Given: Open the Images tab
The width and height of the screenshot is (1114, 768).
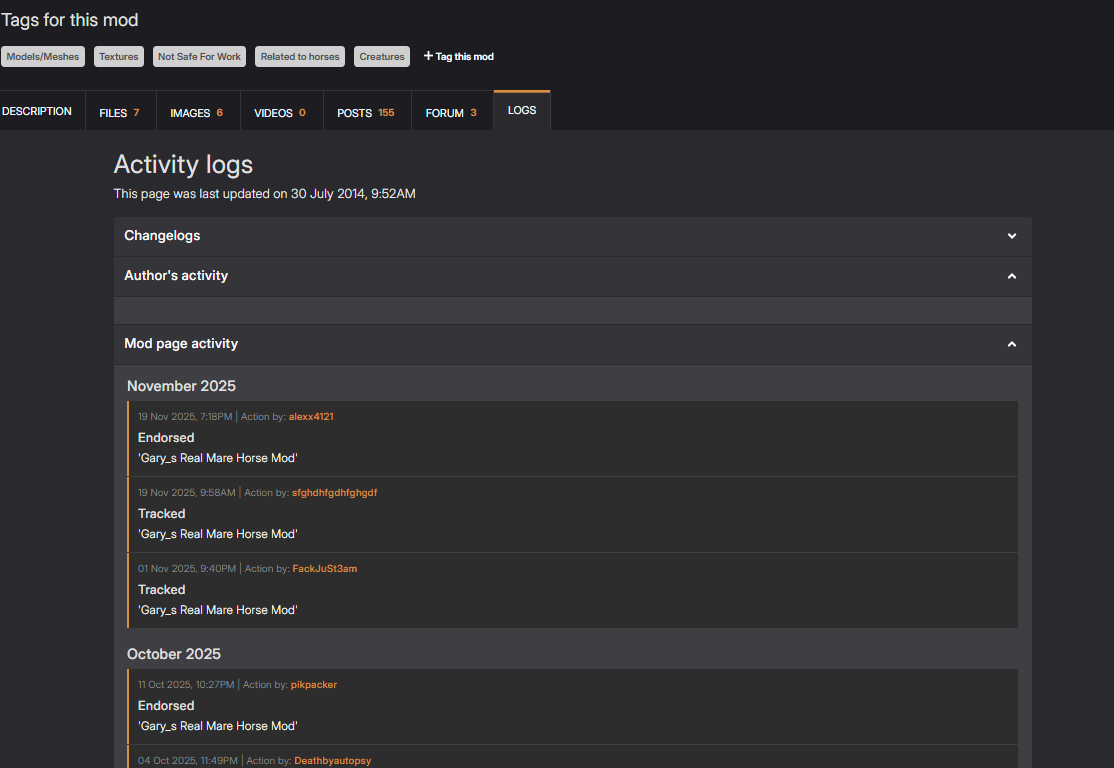Looking at the screenshot, I should pyautogui.click(x=197, y=112).
